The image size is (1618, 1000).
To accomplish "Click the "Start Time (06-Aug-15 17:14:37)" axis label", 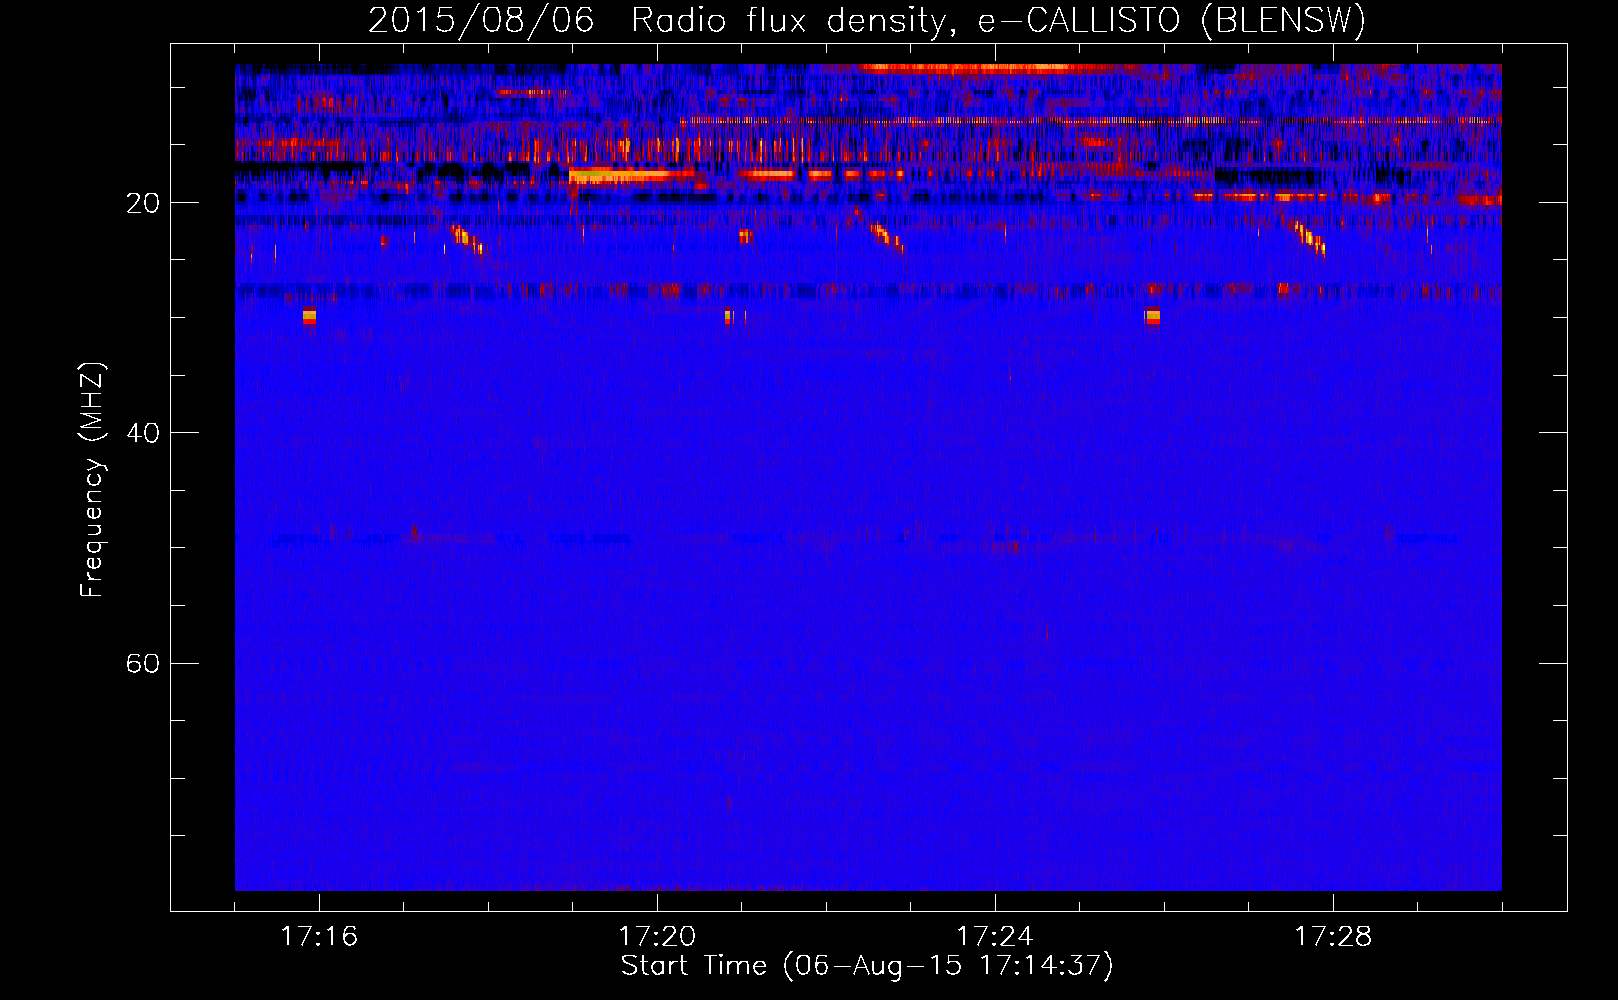I will (867, 966).
